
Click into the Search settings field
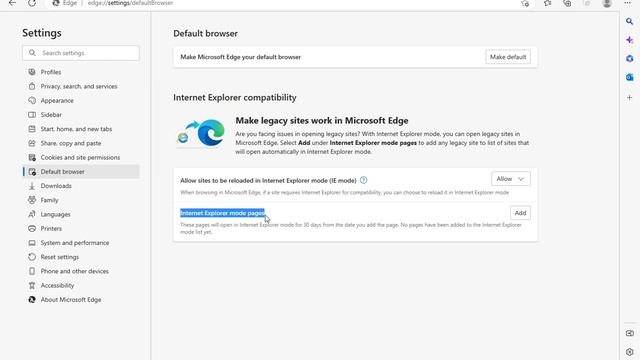(x=81, y=53)
